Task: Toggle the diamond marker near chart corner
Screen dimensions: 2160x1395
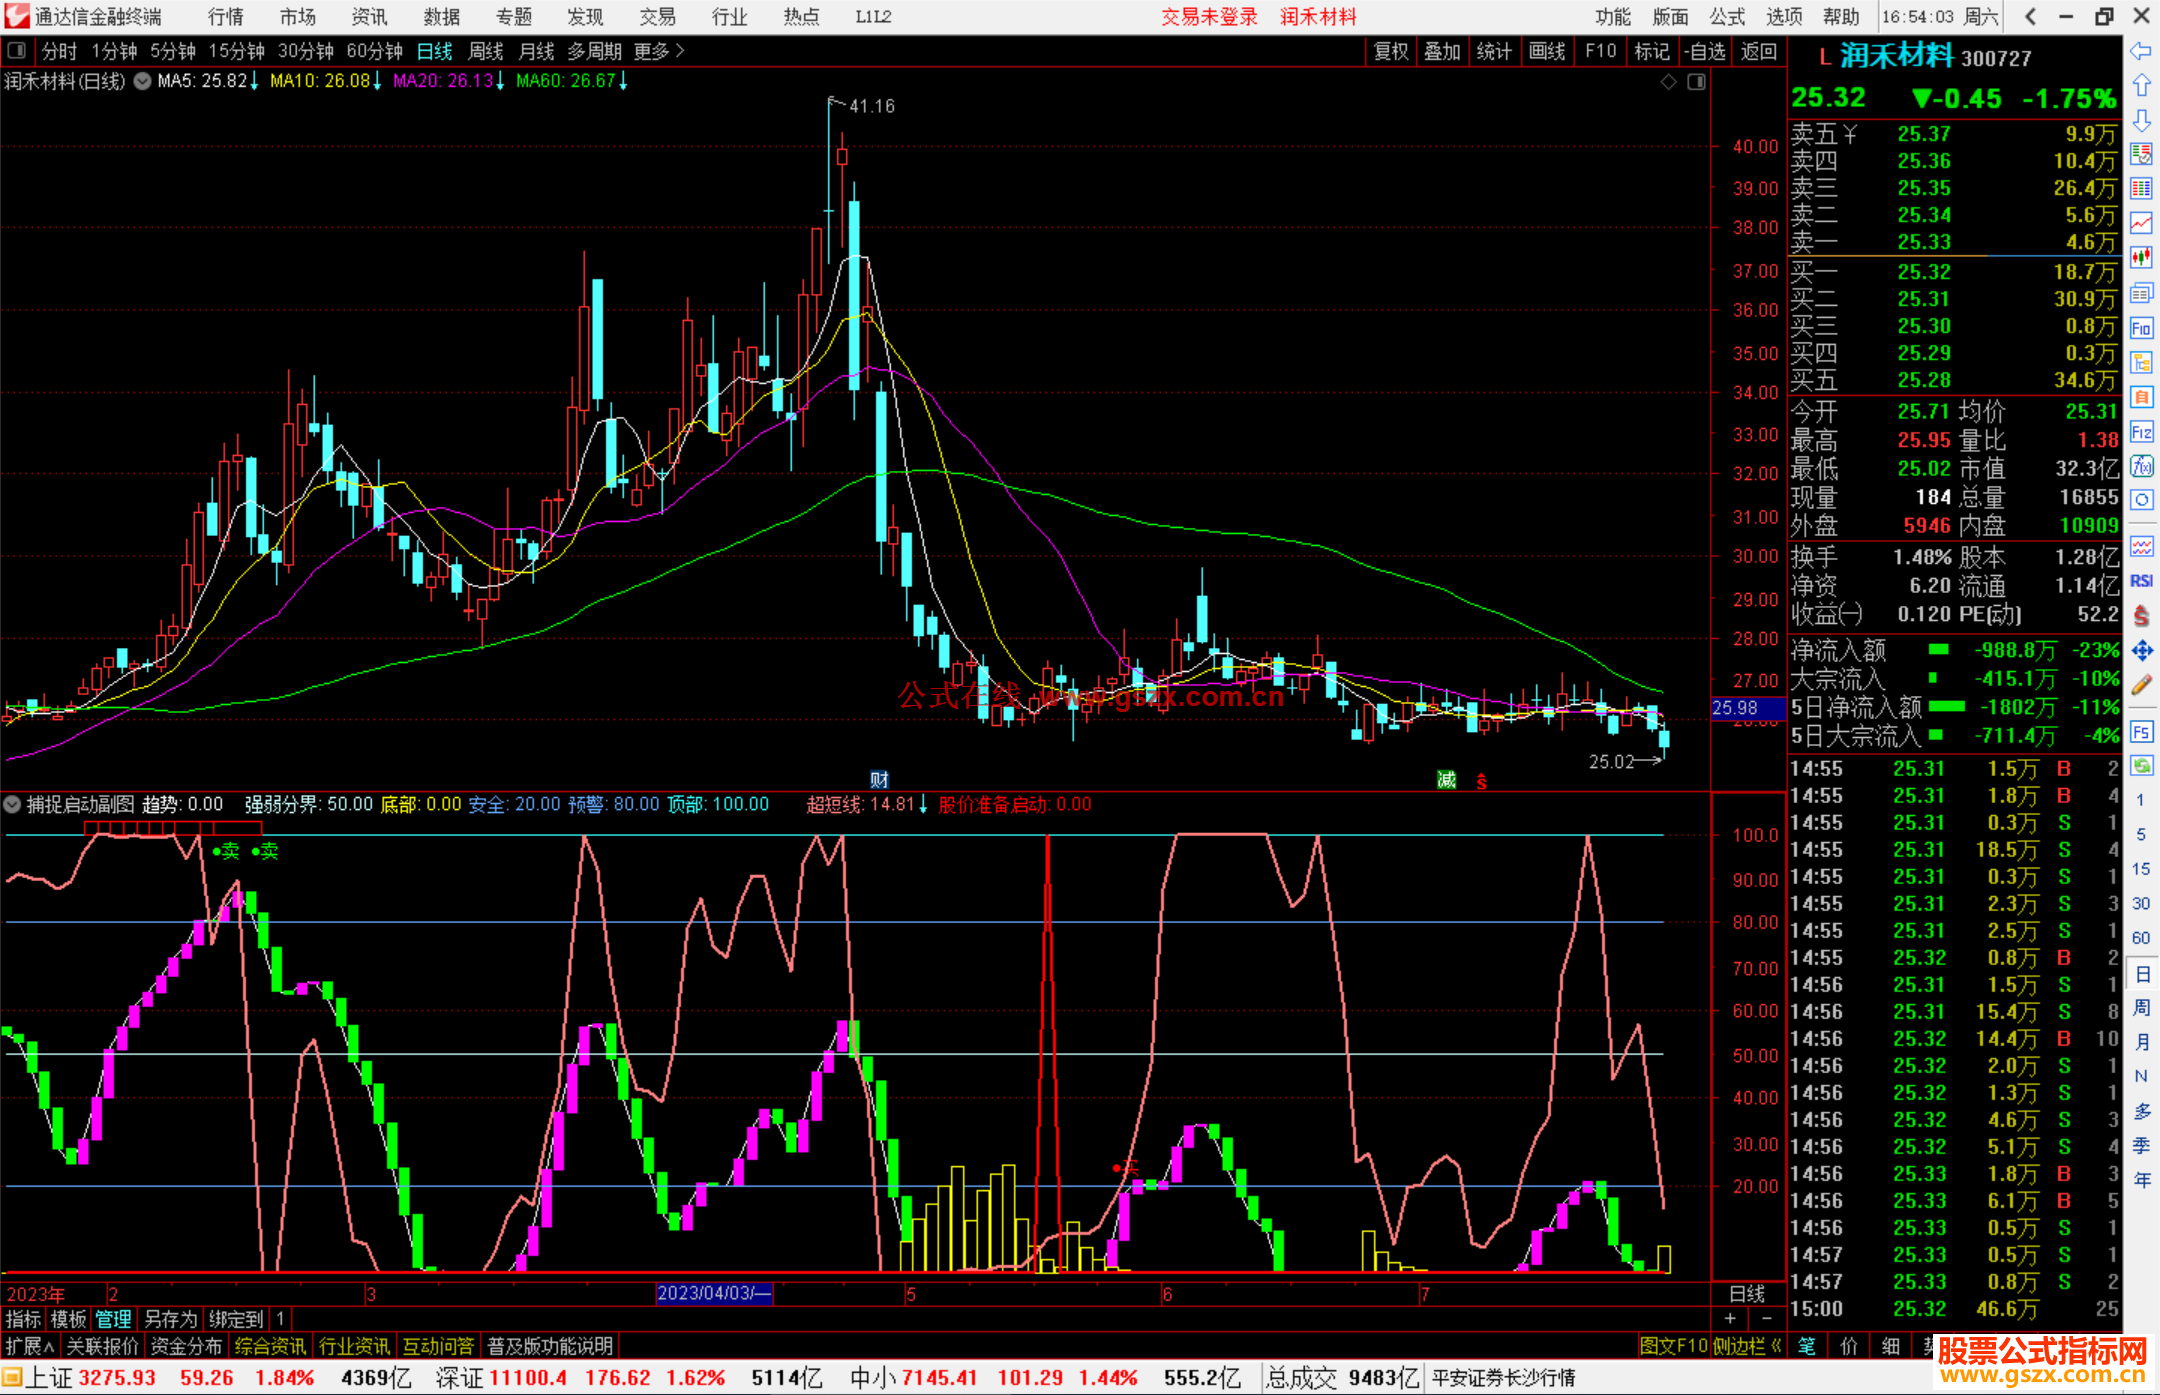Action: click(1669, 82)
